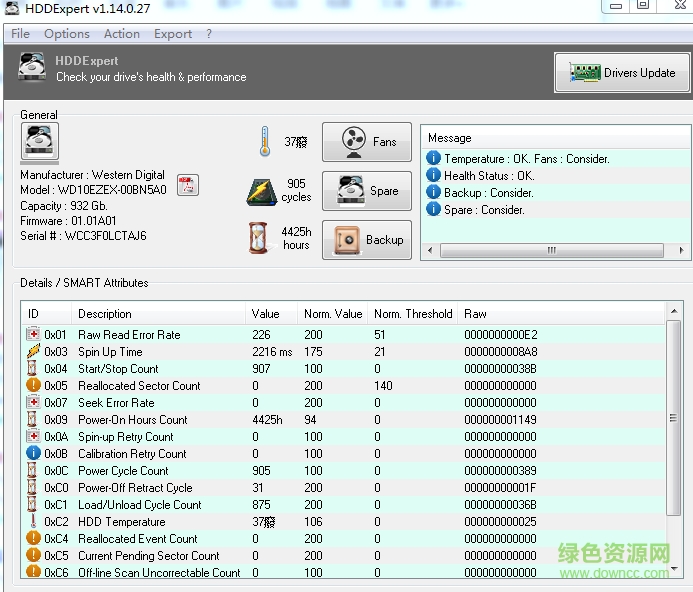Open the File menu
693x592 pixels.
click(x=20, y=34)
